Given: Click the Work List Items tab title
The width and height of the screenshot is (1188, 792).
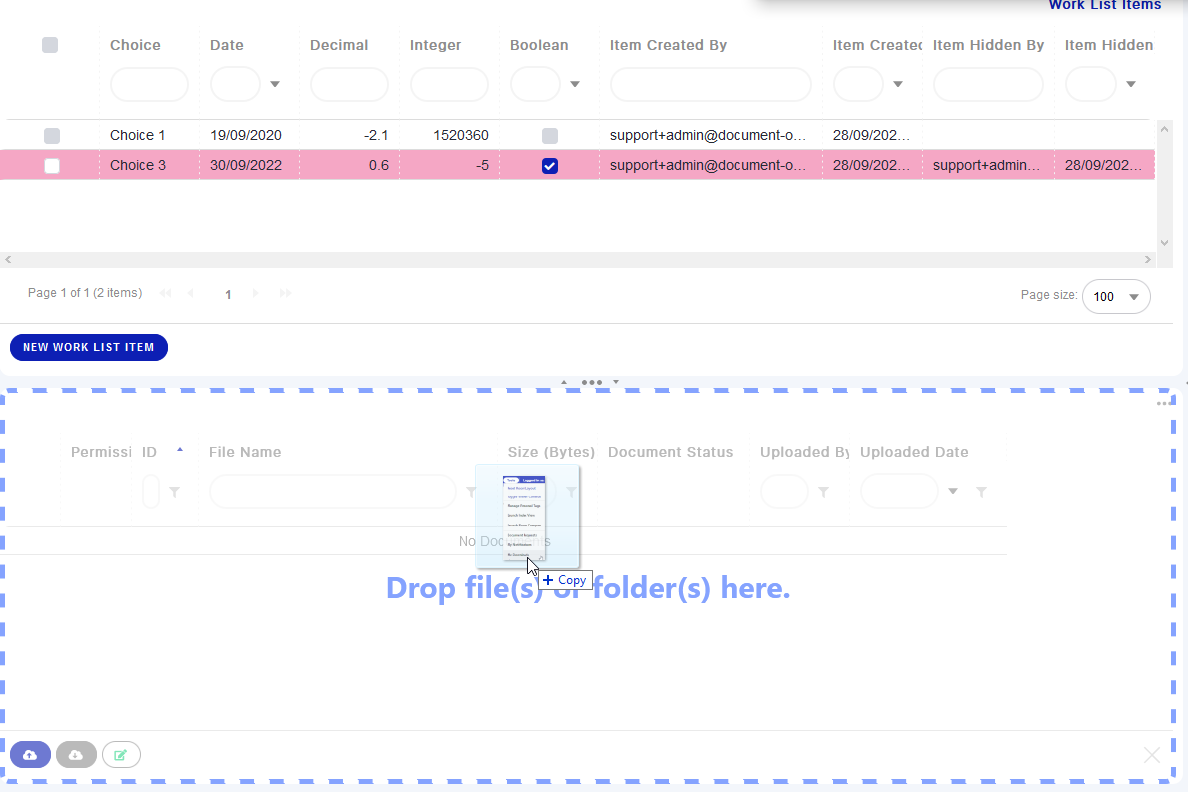Looking at the screenshot, I should (x=1104, y=6).
